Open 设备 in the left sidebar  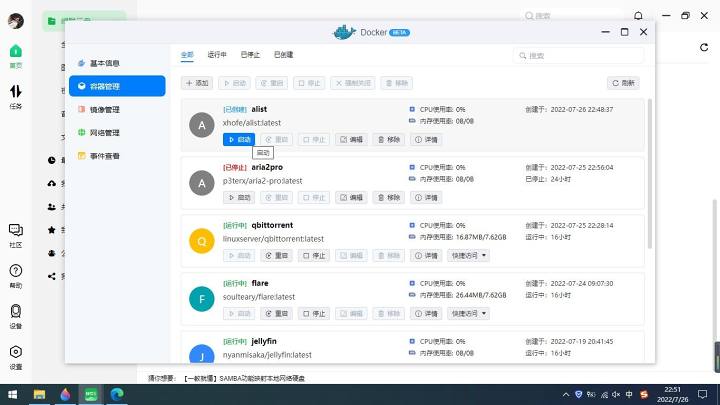[x=16, y=316]
